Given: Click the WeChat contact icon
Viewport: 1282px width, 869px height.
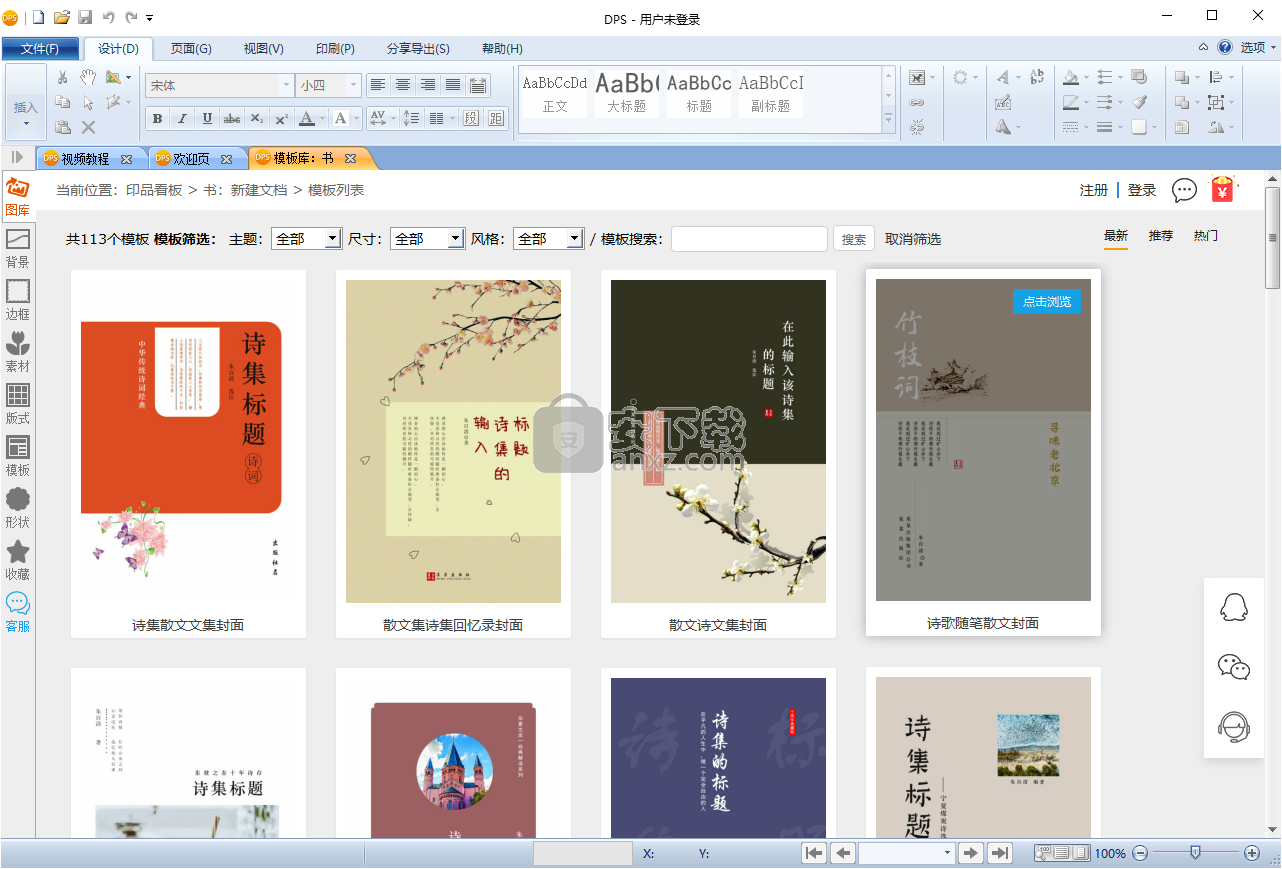Looking at the screenshot, I should click(x=1234, y=667).
